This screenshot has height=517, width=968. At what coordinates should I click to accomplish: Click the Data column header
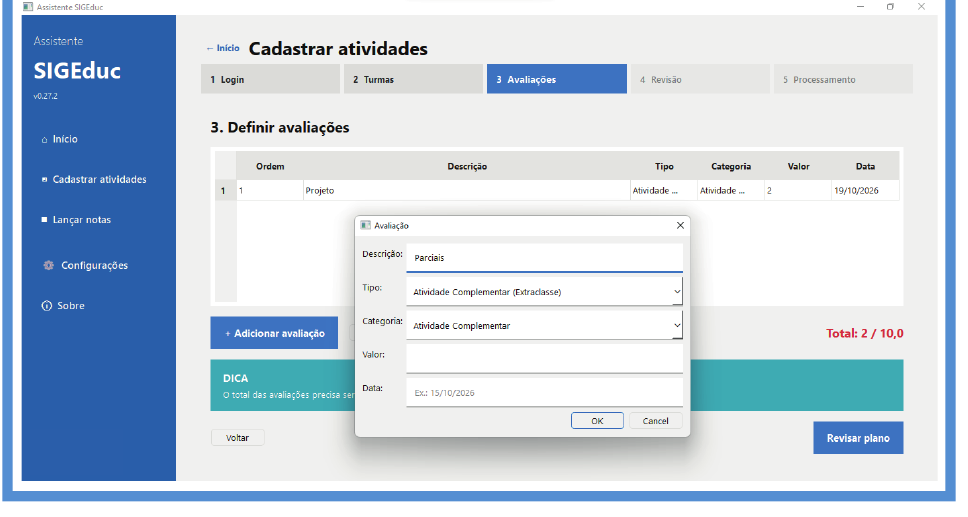(866, 167)
